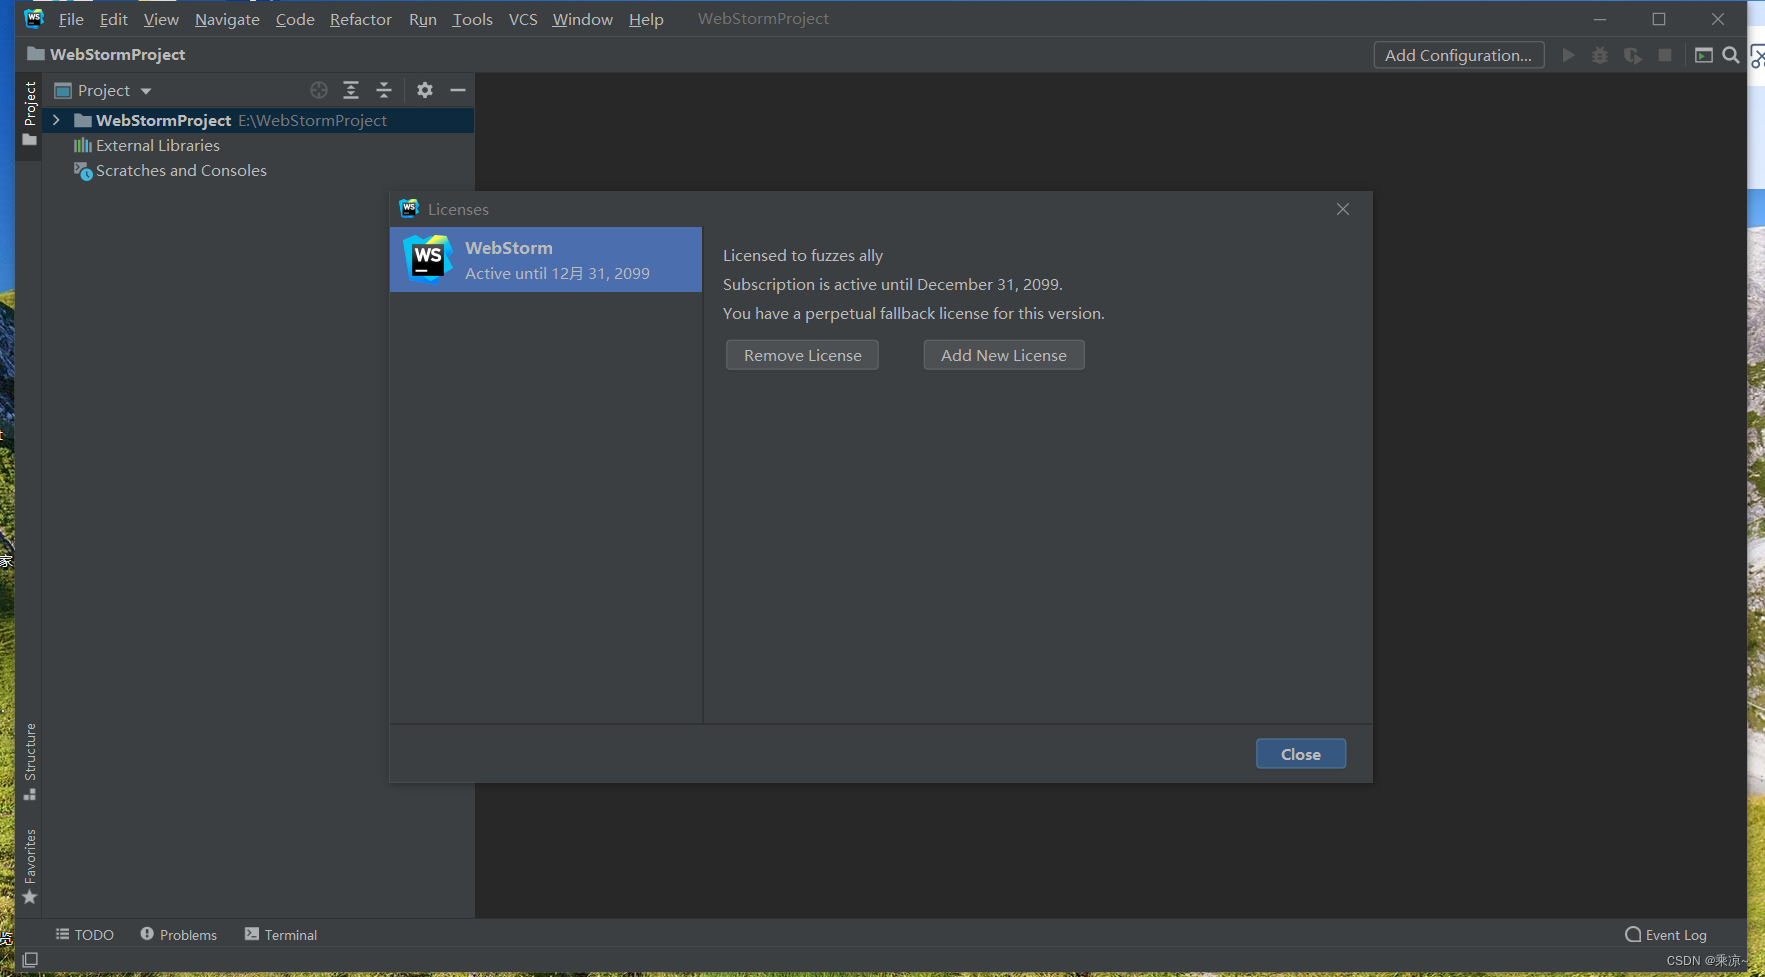Click the perpetual fallback license text

[914, 313]
